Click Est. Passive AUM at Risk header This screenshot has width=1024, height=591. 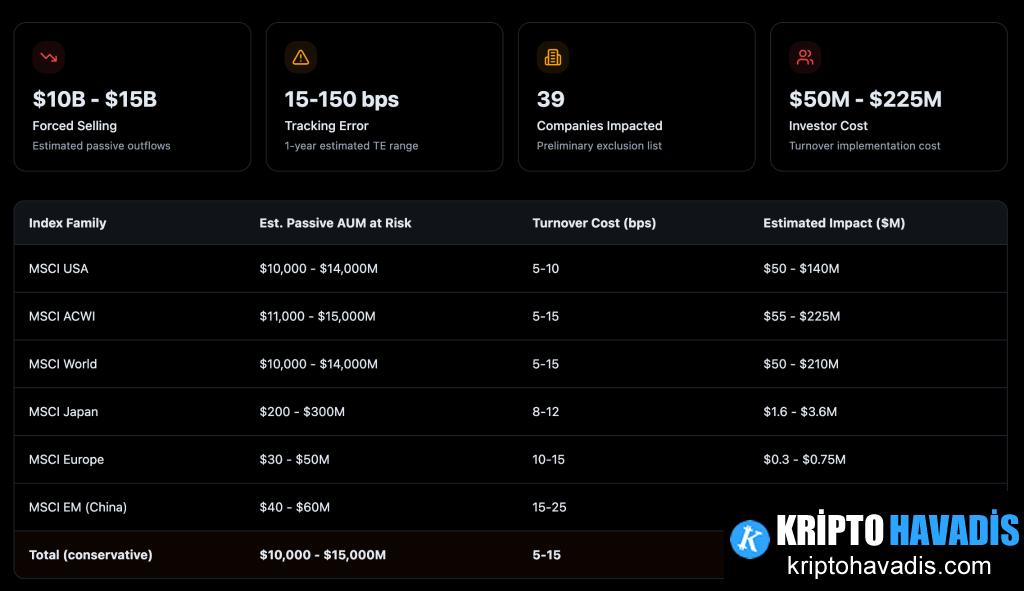[x=335, y=223]
